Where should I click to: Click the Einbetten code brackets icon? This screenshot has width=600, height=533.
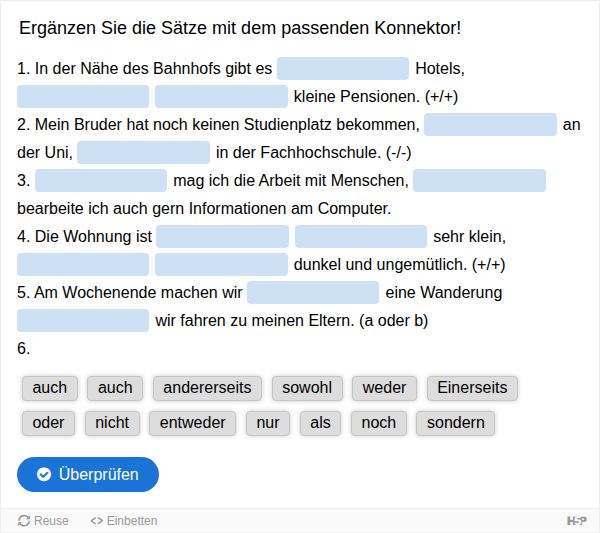tap(96, 521)
